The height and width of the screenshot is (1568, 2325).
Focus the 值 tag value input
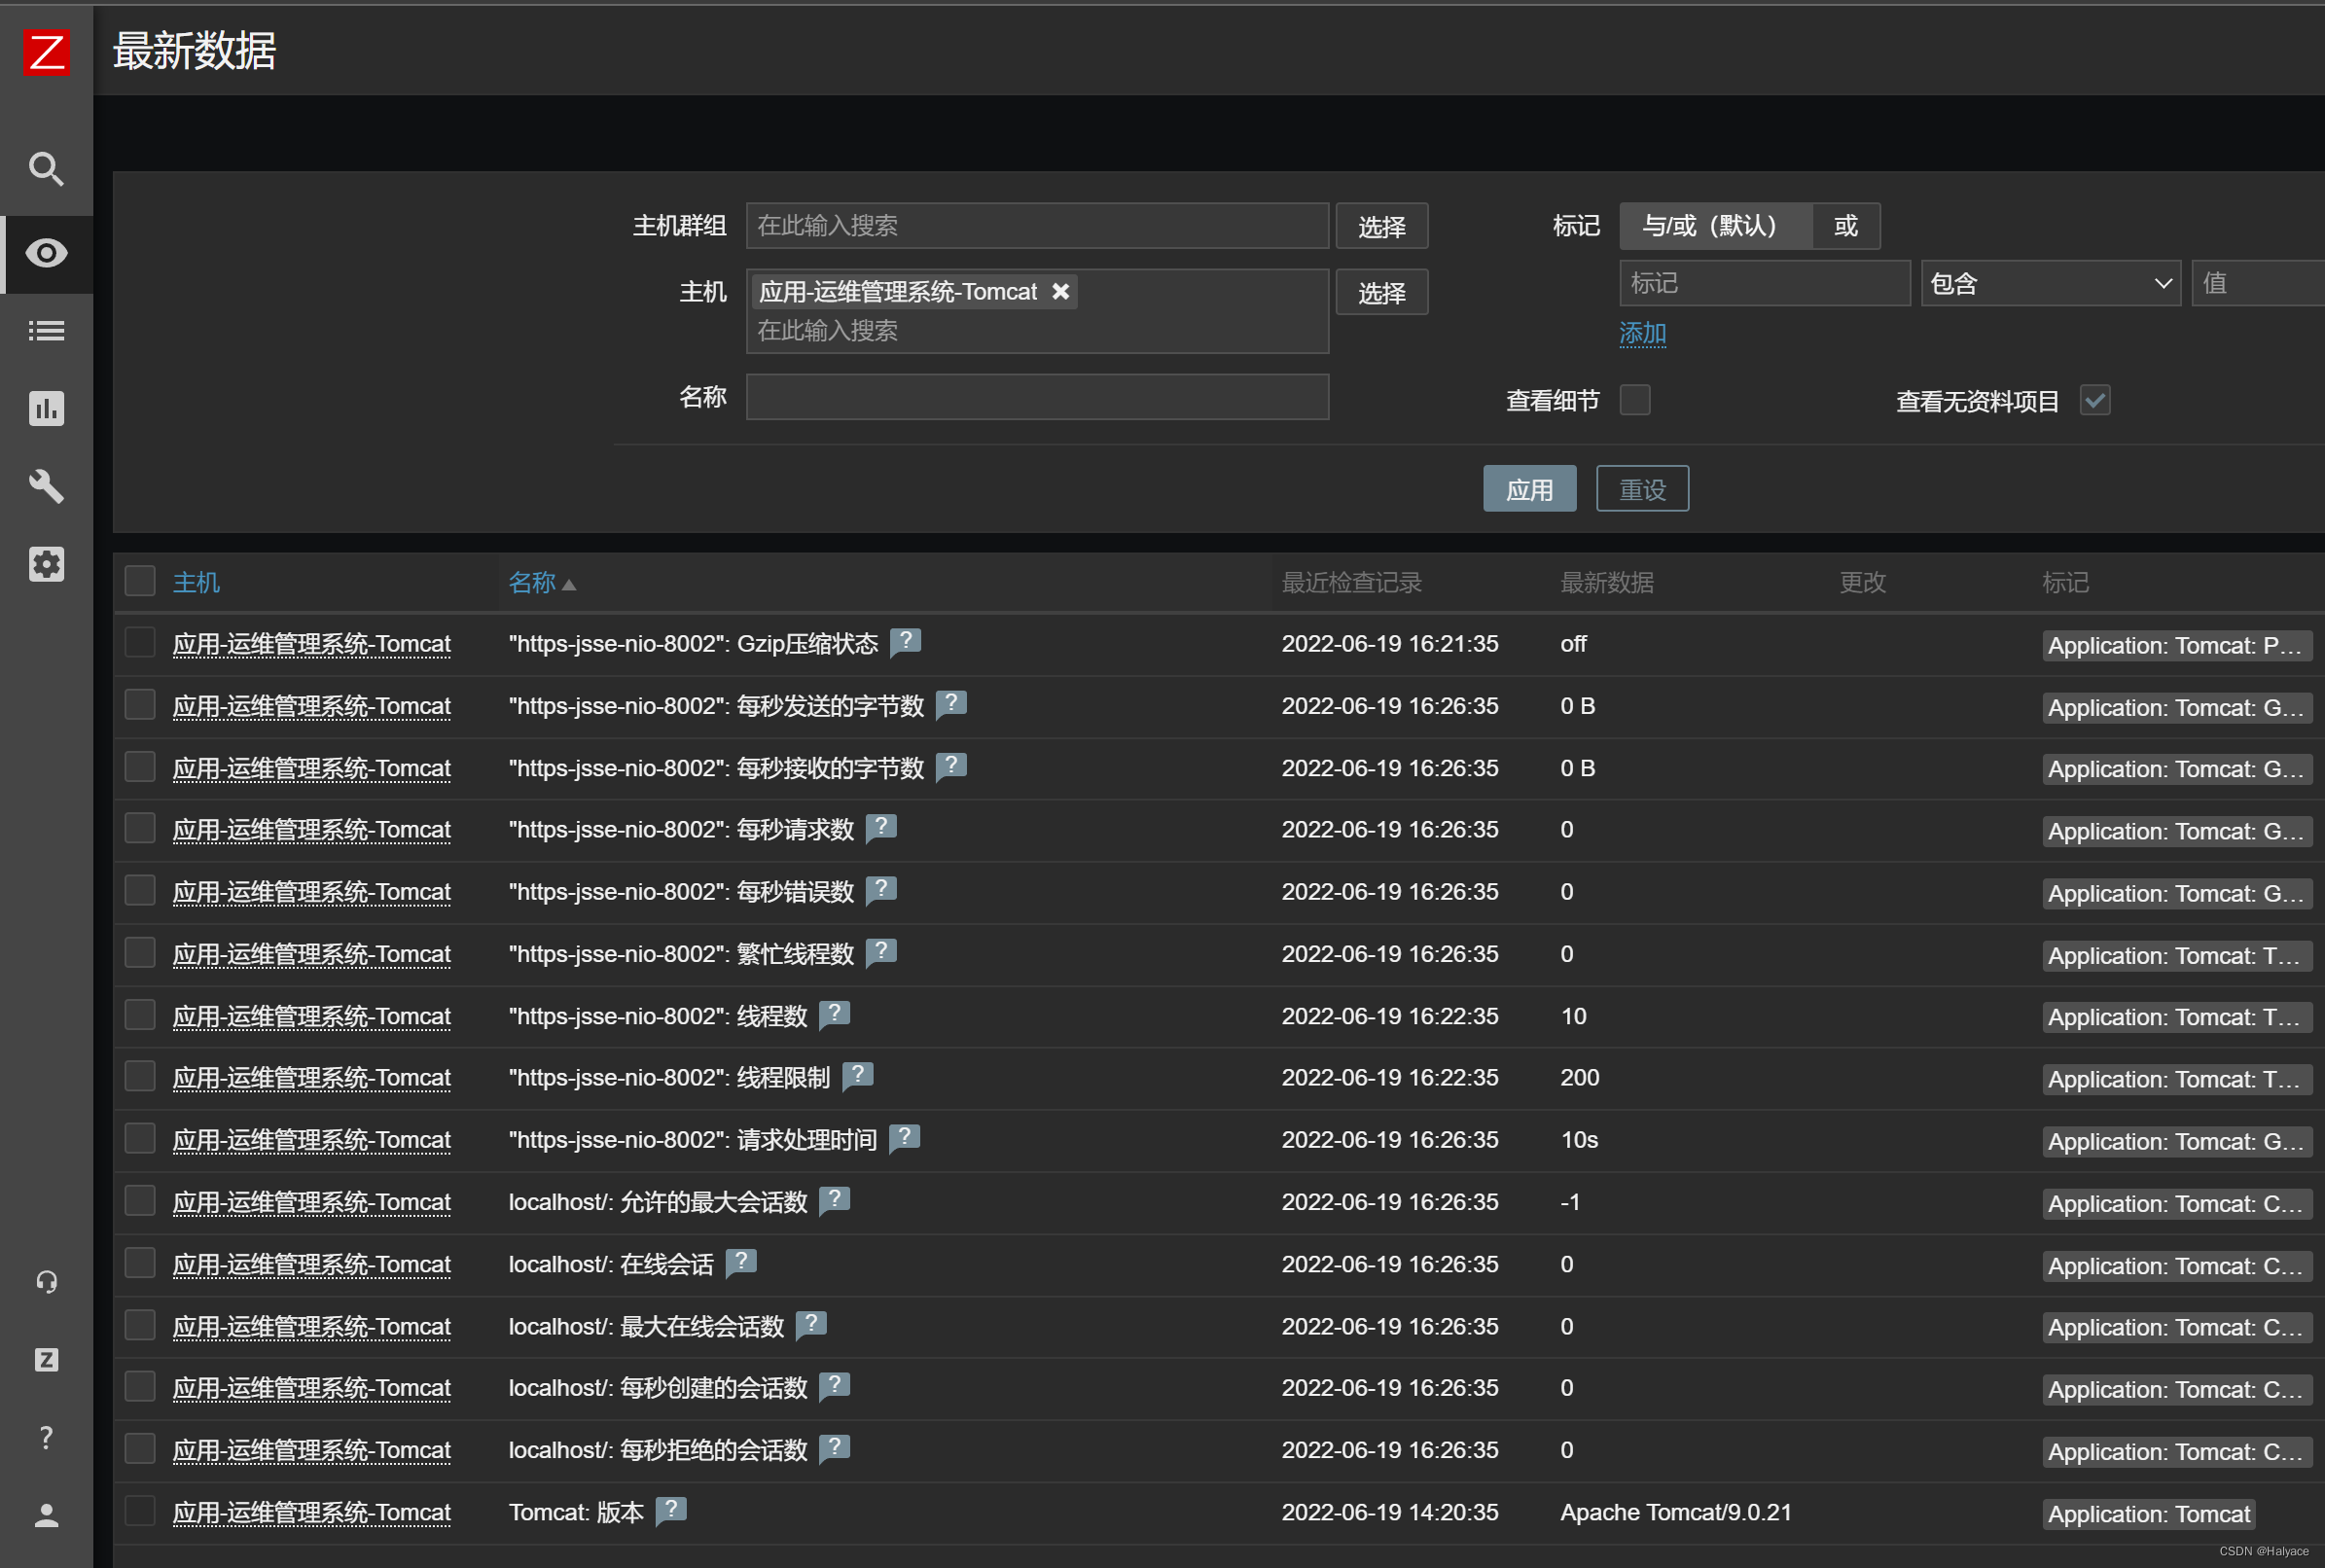(2258, 283)
